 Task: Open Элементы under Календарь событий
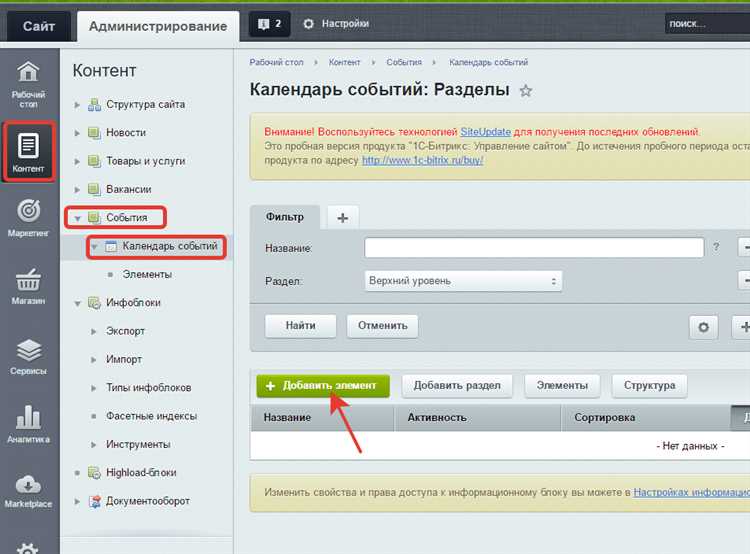pyautogui.click(x=147, y=275)
